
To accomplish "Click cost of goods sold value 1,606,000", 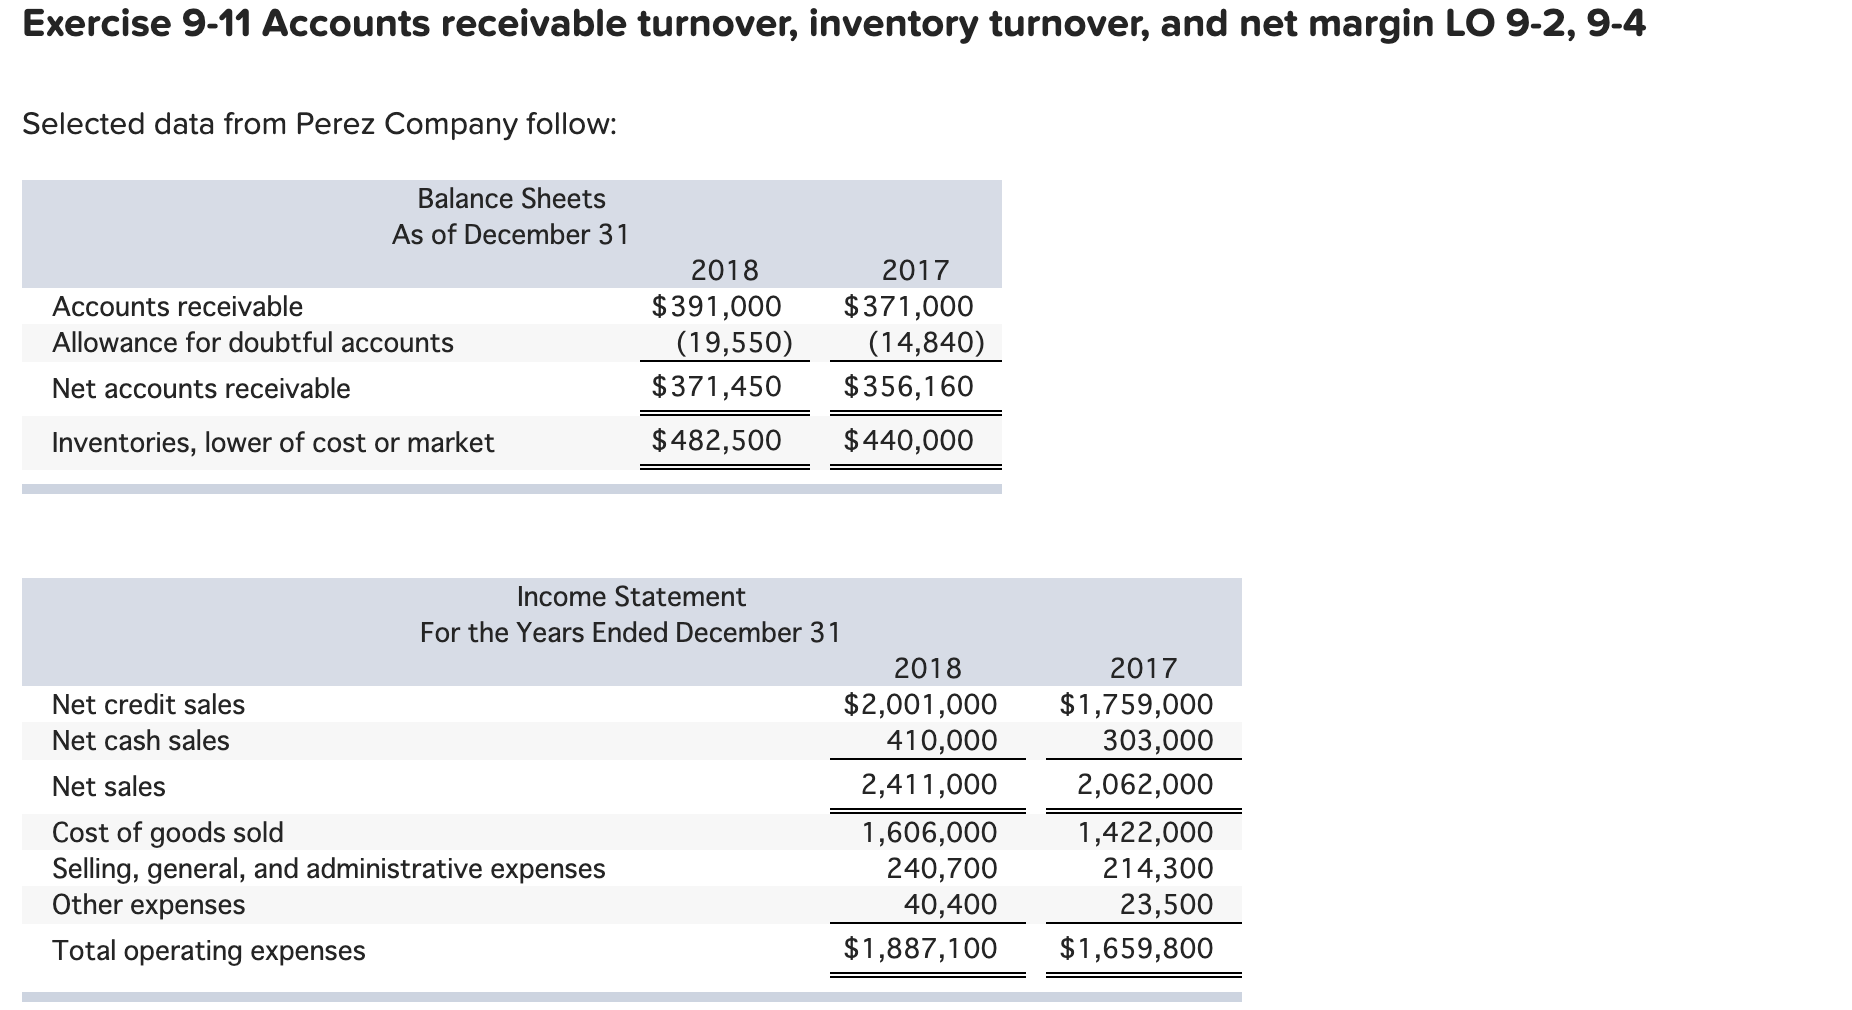I will (929, 832).
